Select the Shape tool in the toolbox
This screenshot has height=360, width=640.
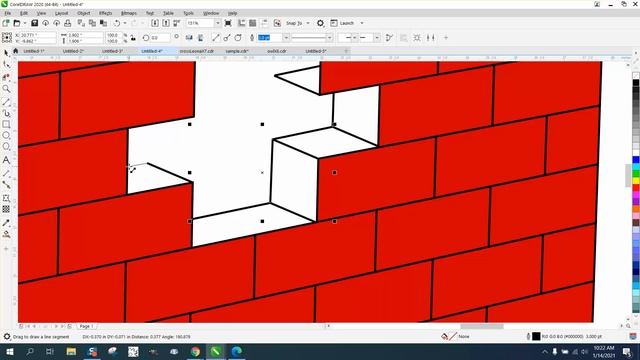point(6,64)
